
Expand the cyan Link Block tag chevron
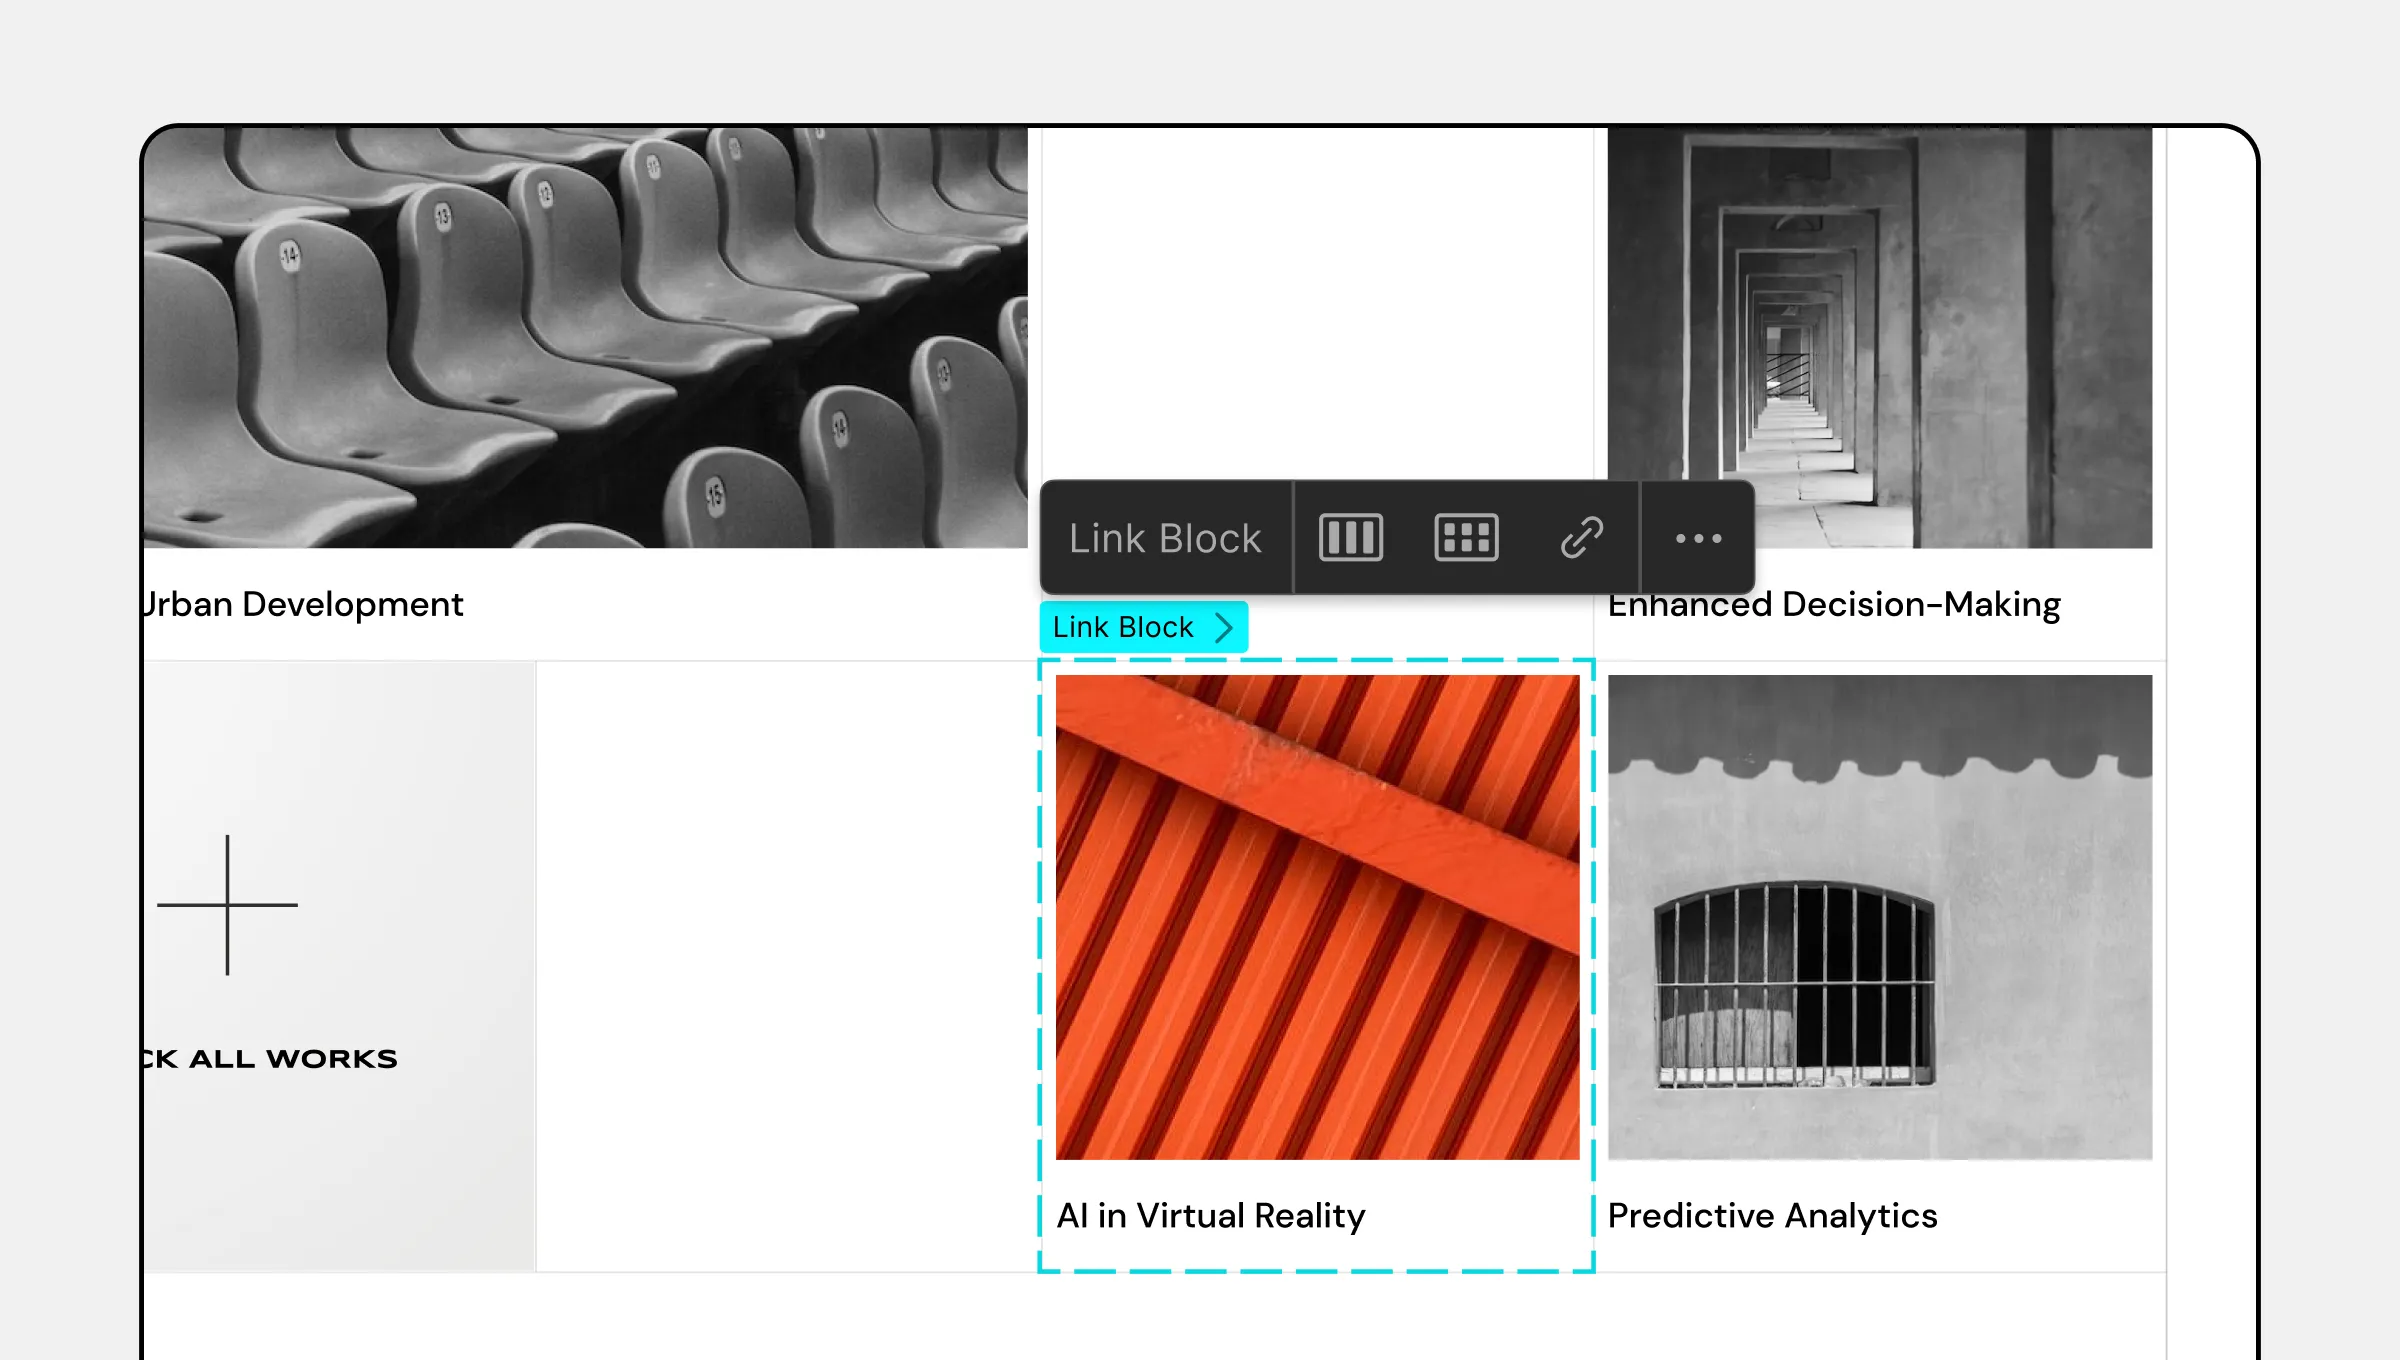pos(1224,627)
